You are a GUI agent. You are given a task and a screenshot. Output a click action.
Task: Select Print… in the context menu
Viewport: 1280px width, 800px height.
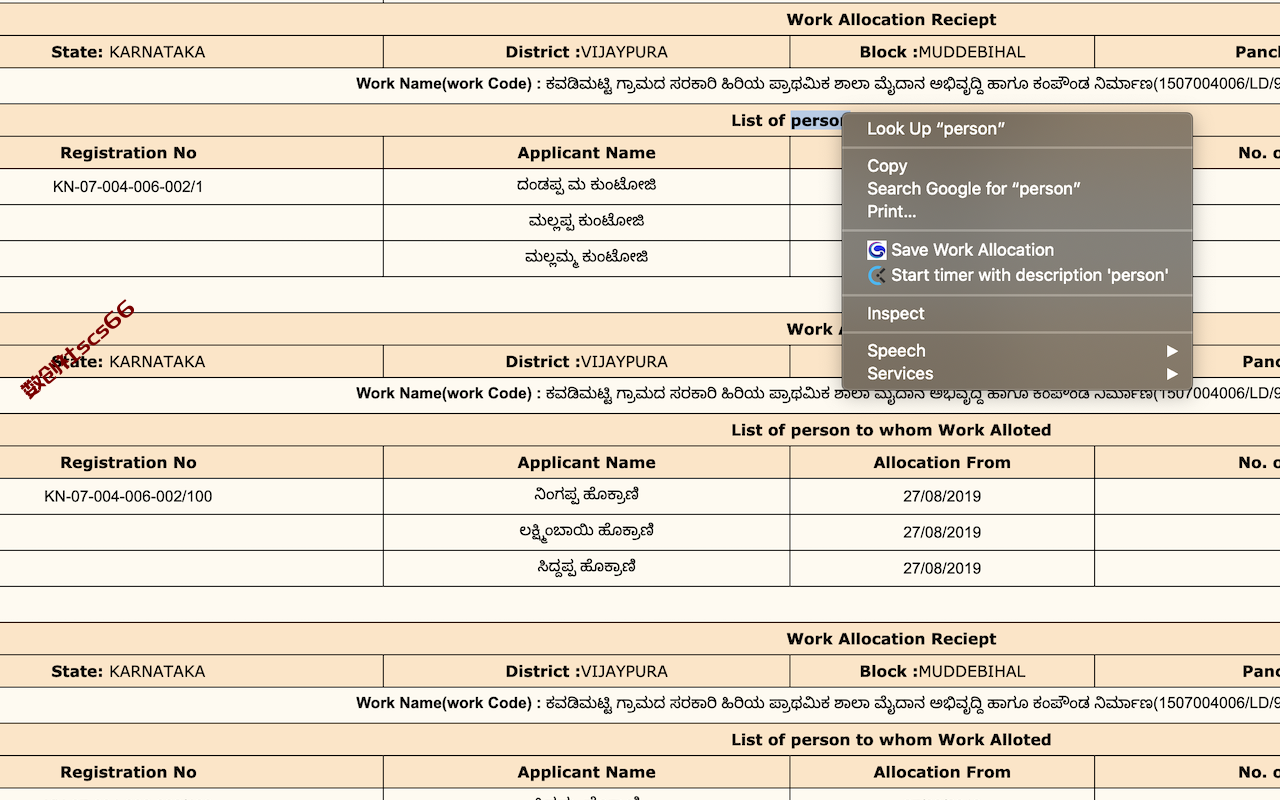point(1017,212)
